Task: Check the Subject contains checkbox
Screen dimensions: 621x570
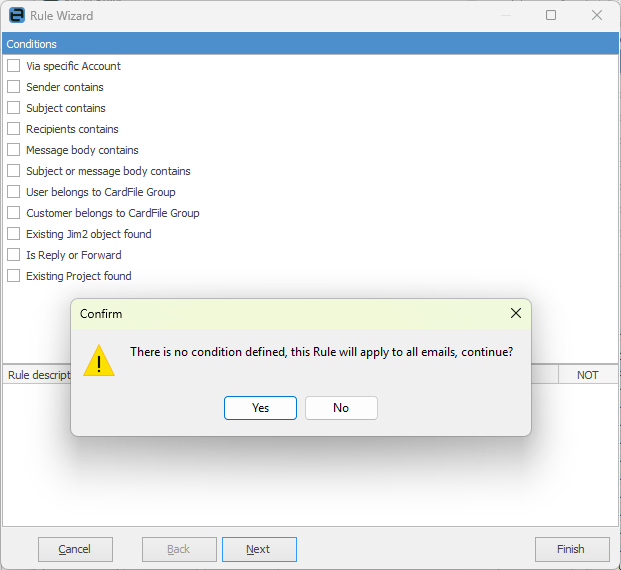Action: (x=13, y=108)
